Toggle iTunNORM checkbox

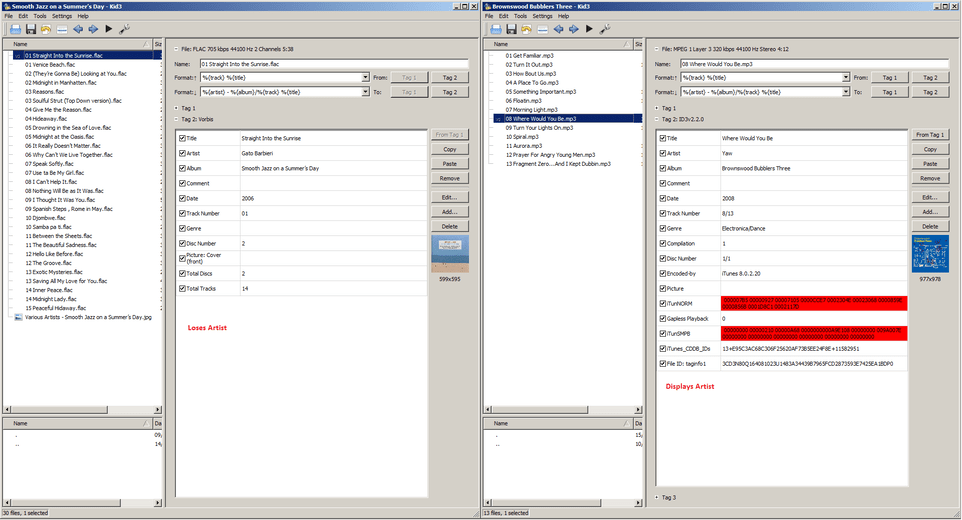click(x=663, y=304)
